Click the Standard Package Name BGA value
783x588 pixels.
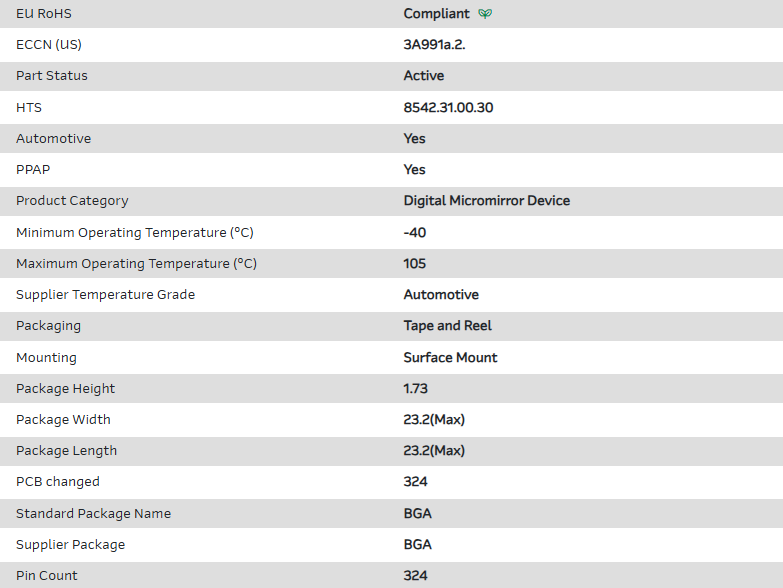[x=417, y=514]
